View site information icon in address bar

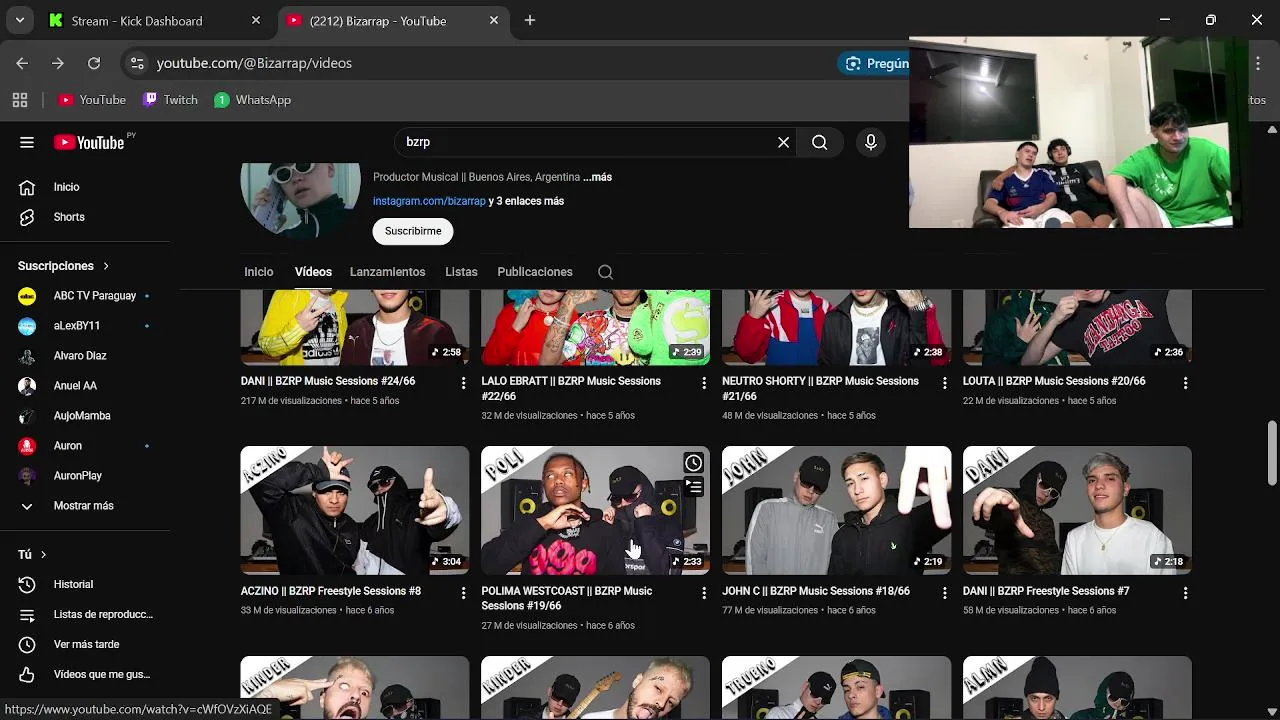point(137,63)
